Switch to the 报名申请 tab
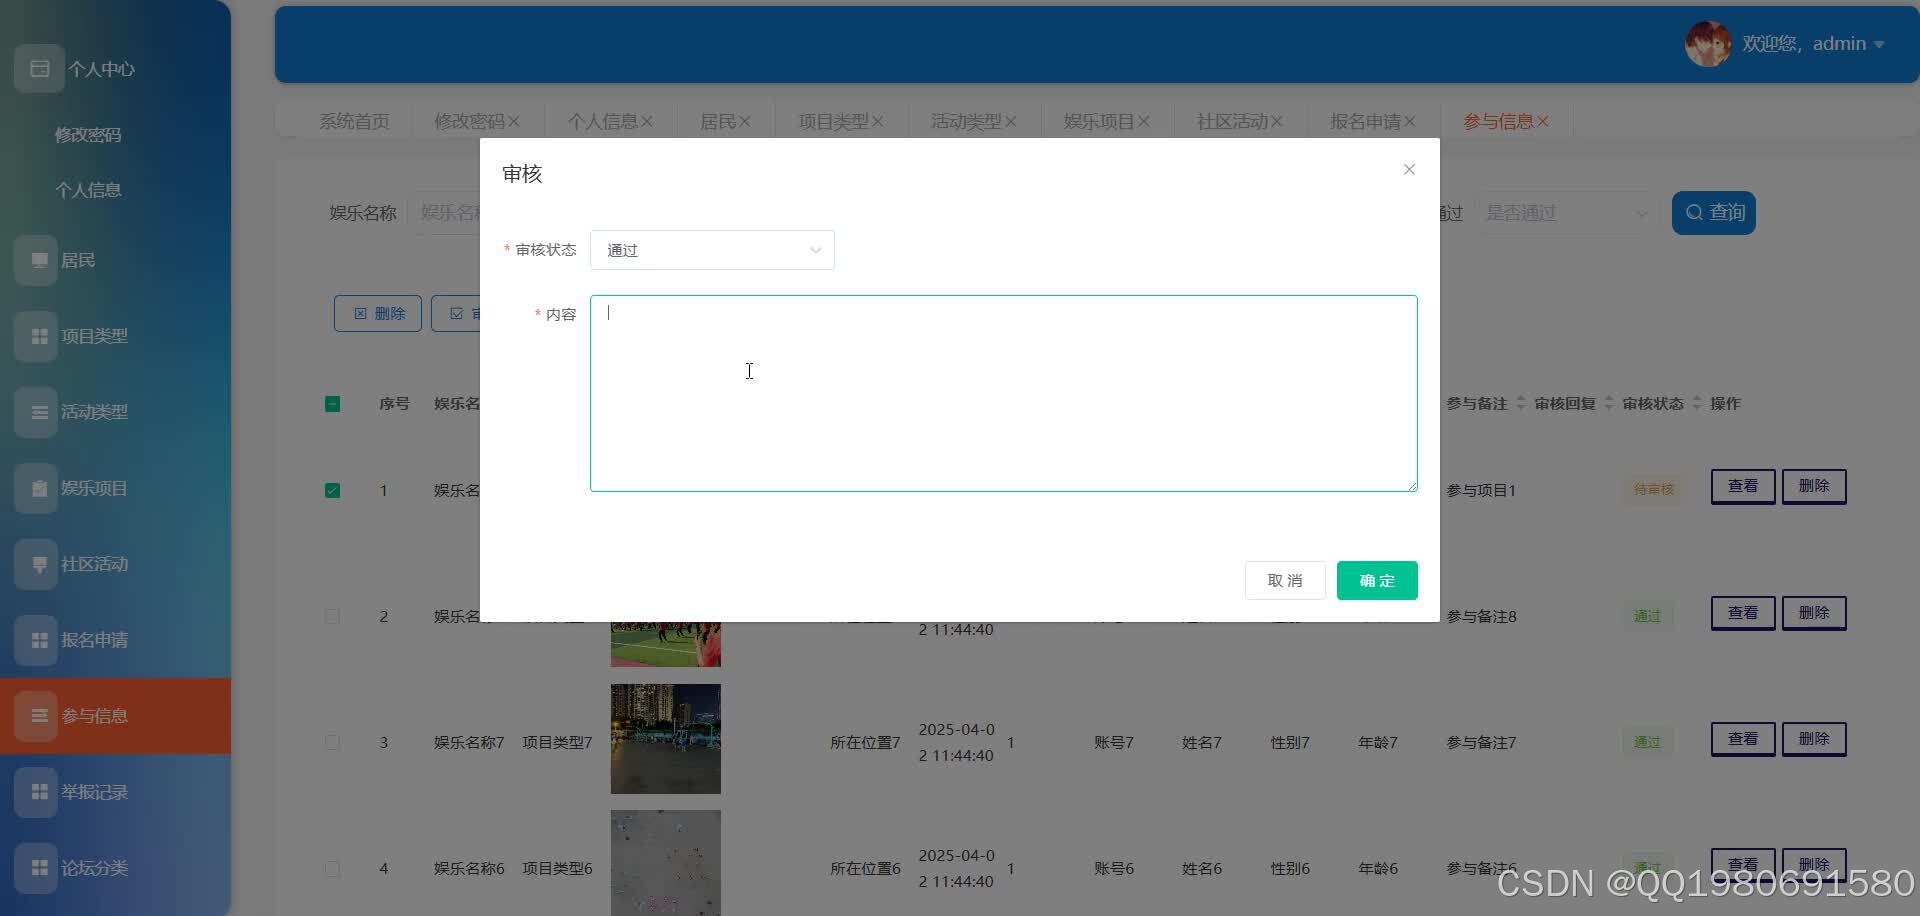The height and width of the screenshot is (916, 1920). (1370, 120)
